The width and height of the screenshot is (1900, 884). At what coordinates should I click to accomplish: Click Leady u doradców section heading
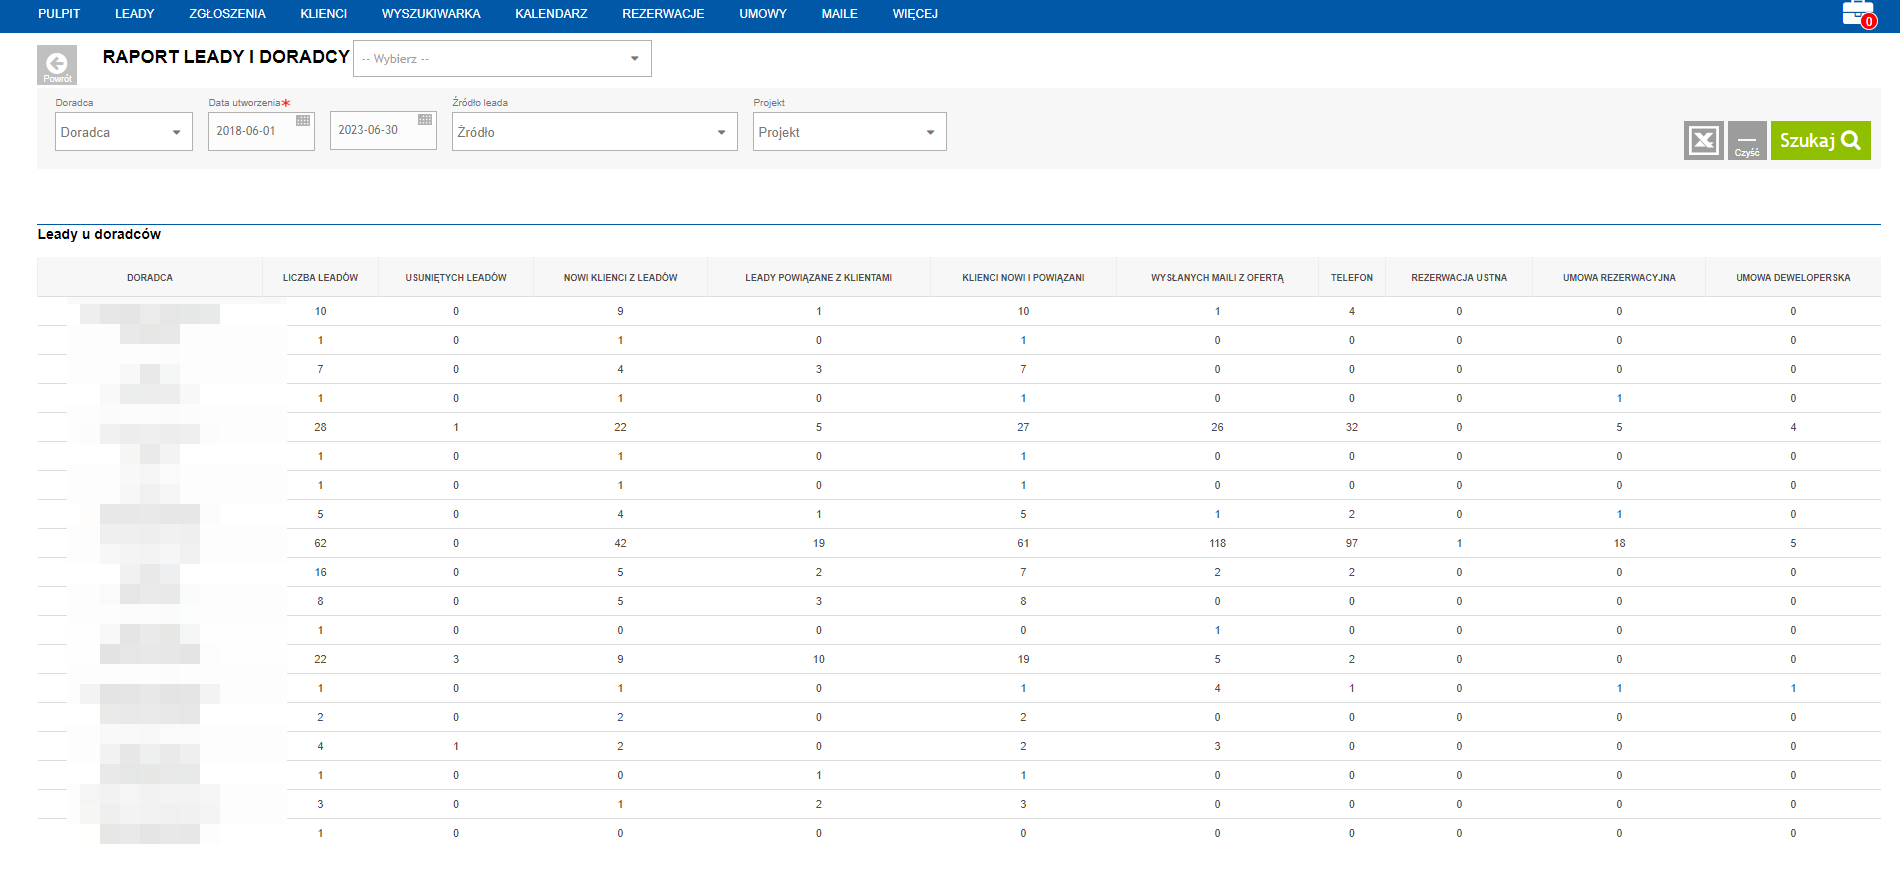[99, 234]
